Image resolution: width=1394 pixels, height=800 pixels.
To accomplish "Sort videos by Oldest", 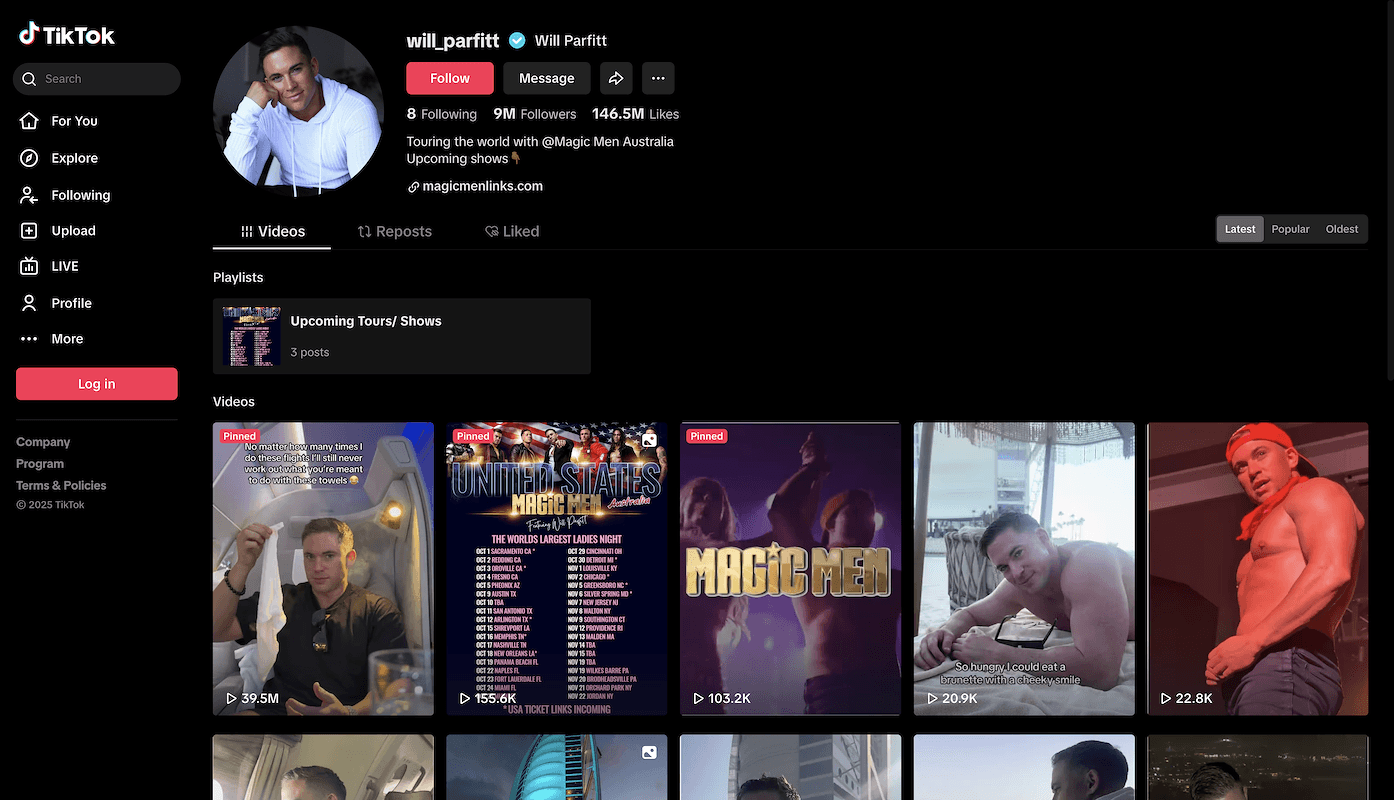I will click(1341, 229).
